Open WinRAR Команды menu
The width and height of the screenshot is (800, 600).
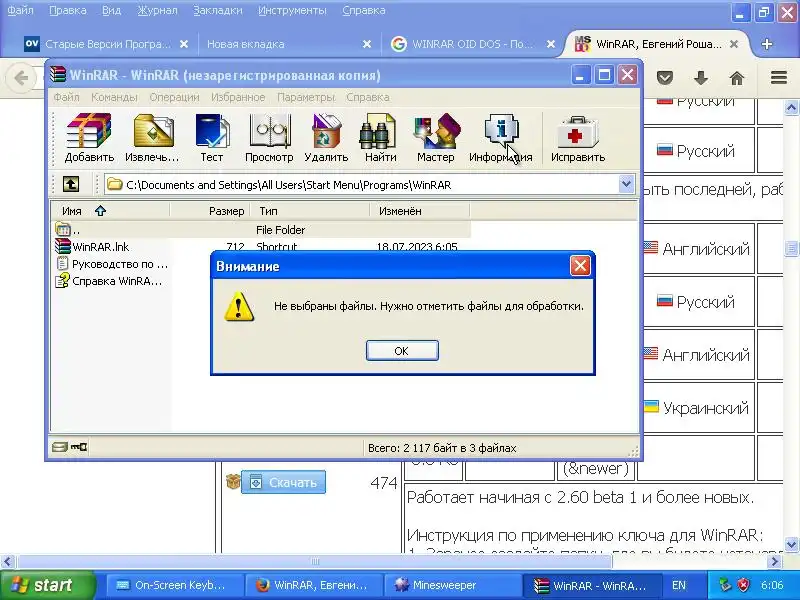114,97
